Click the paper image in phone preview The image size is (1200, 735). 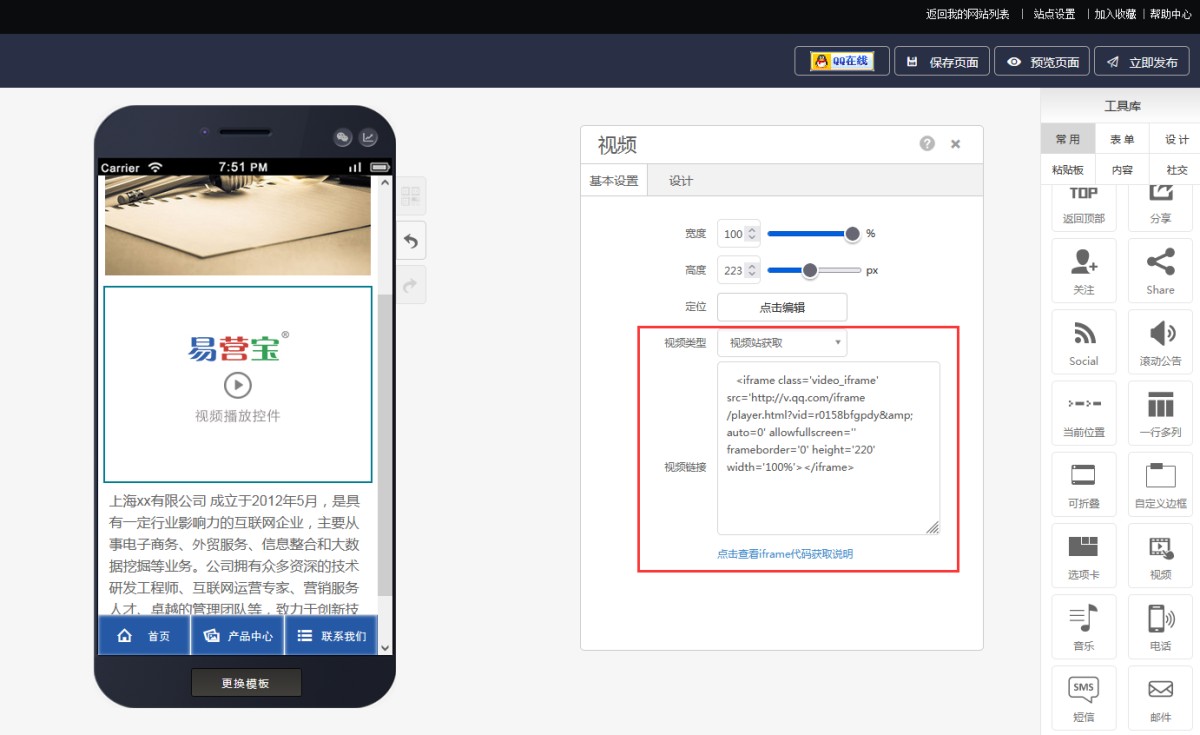[238, 226]
